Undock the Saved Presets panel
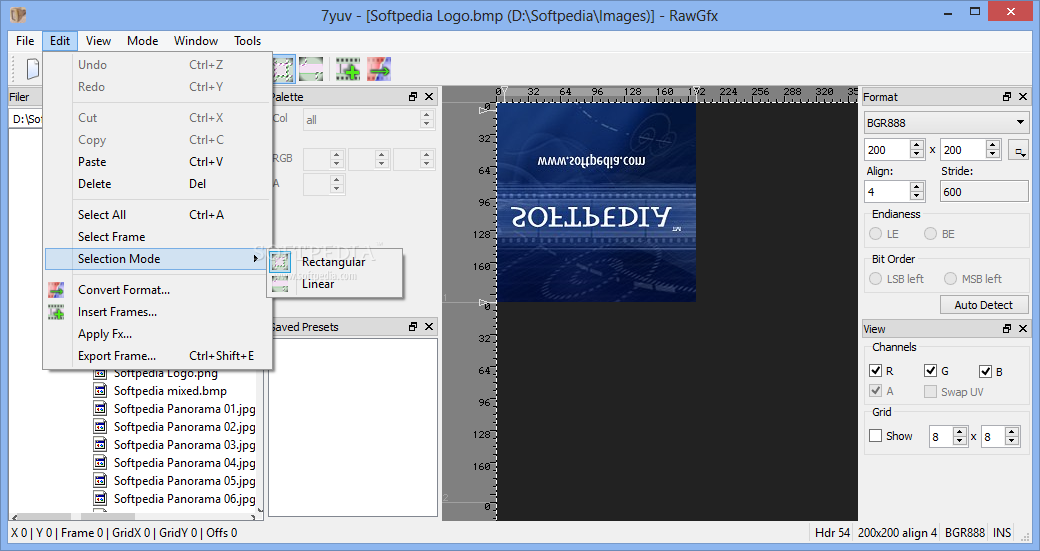 [413, 327]
